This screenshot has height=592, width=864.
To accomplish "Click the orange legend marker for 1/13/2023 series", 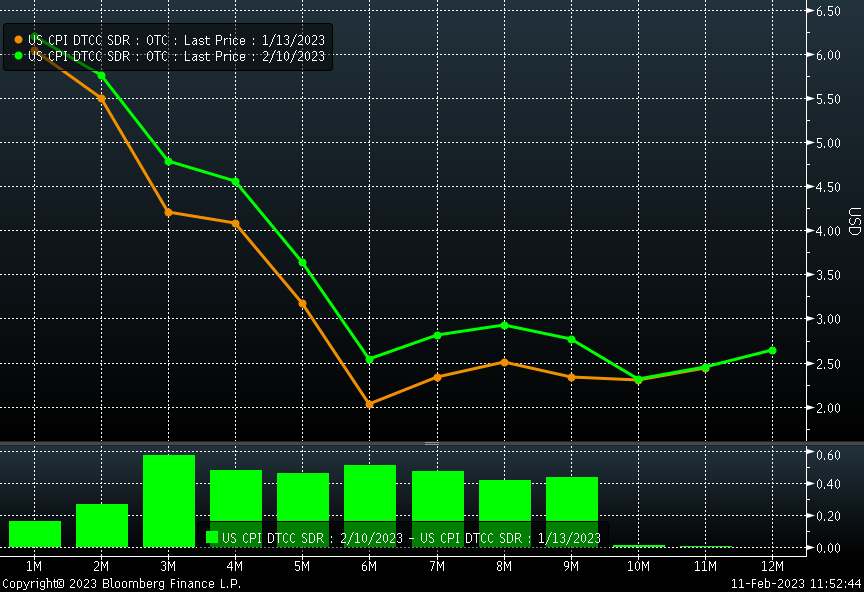I will pyautogui.click(x=19, y=39).
